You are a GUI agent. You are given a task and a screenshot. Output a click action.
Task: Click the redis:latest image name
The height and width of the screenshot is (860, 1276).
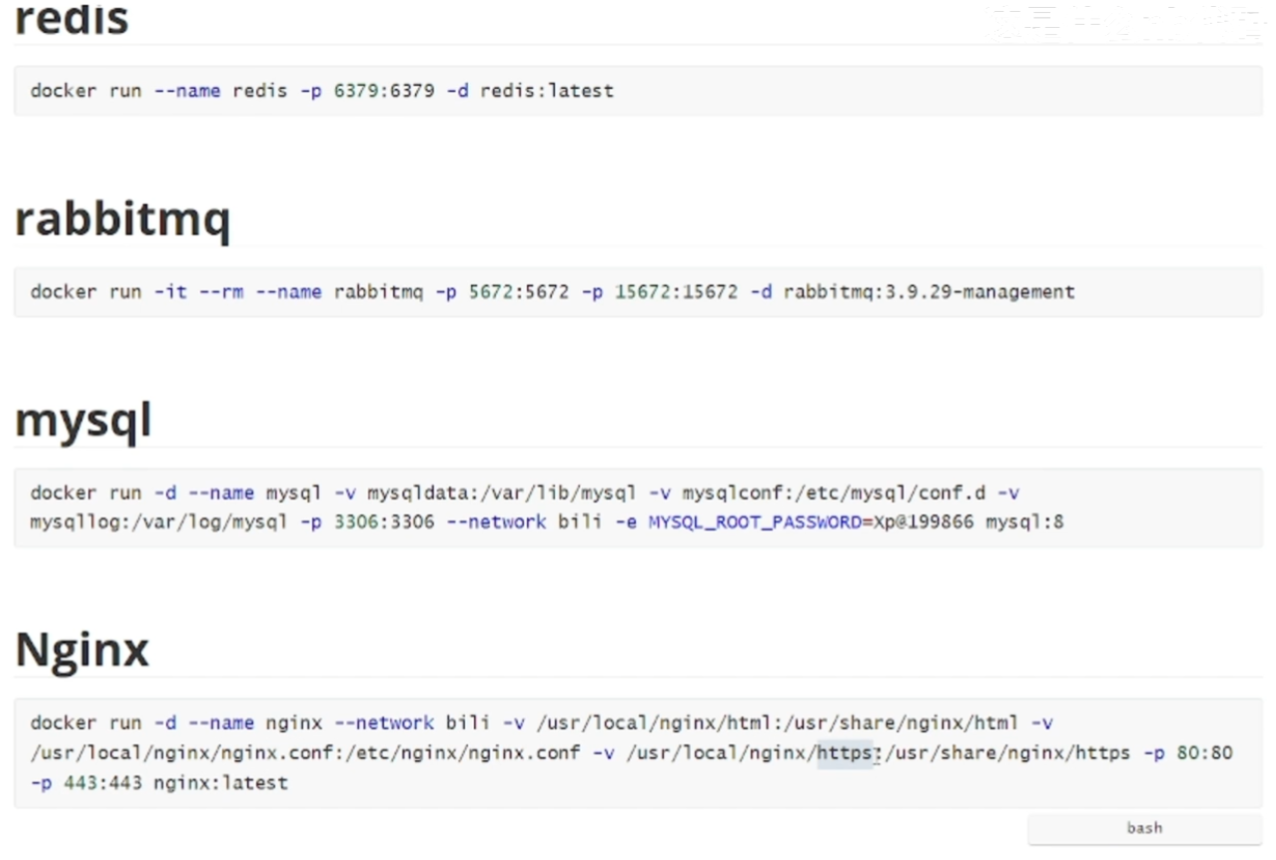coord(547,91)
